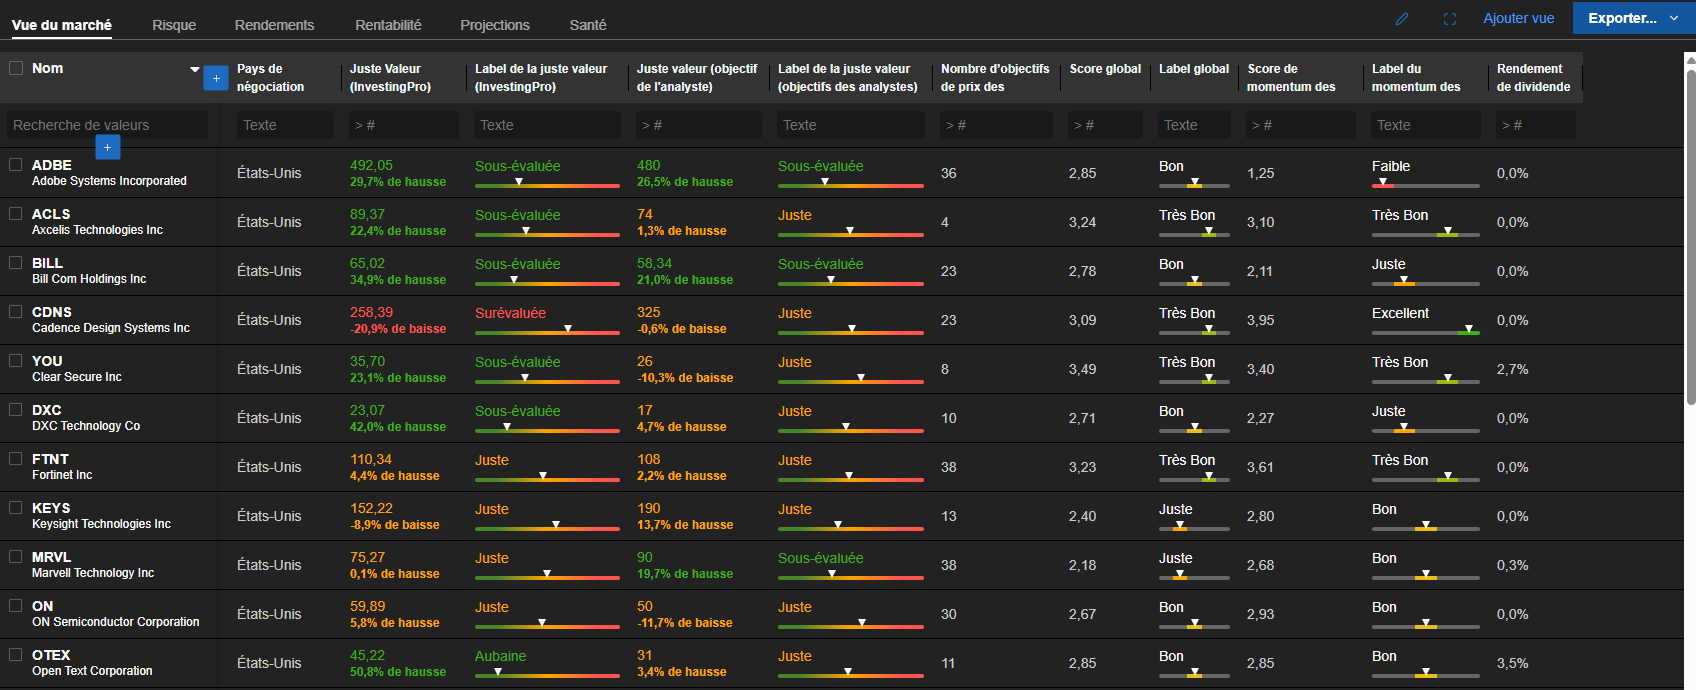Viewport: 1696px width, 690px height.
Task: Click OTEX Aubaine fair value gauge bar
Action: (x=547, y=675)
